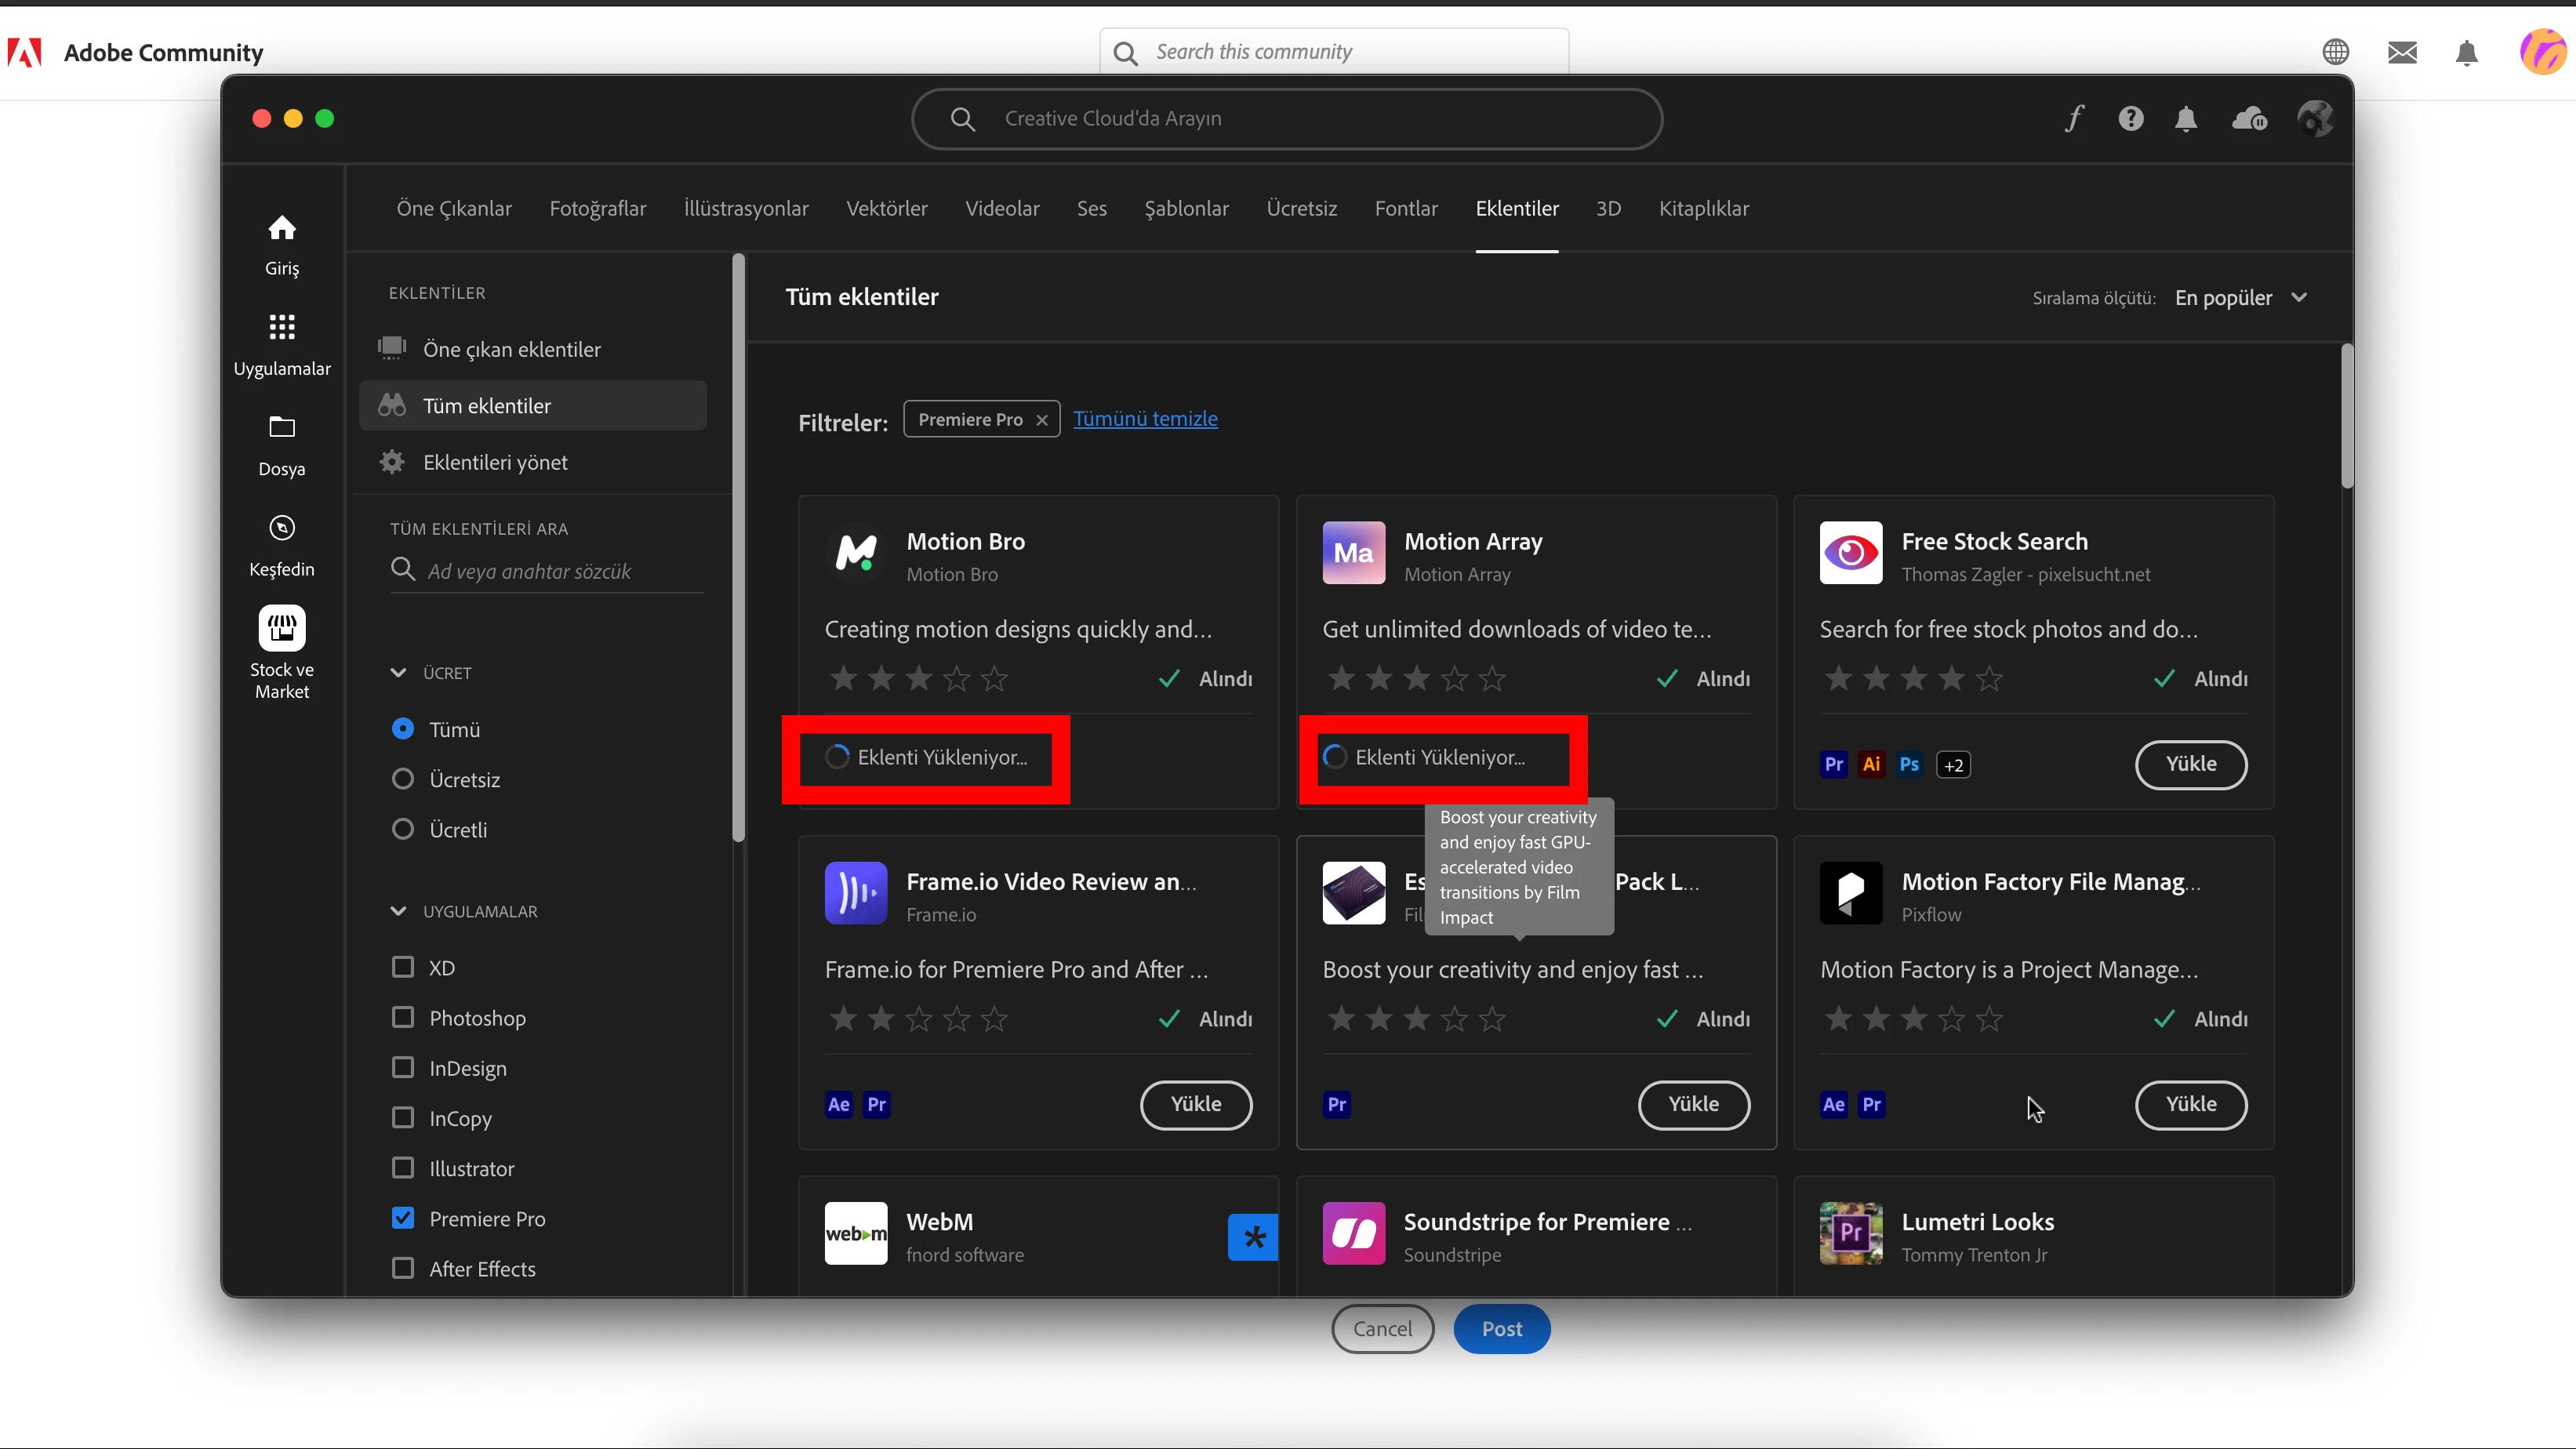2576x1449 pixels.
Task: Click the Adobe Community globe icon
Action: click(2335, 52)
